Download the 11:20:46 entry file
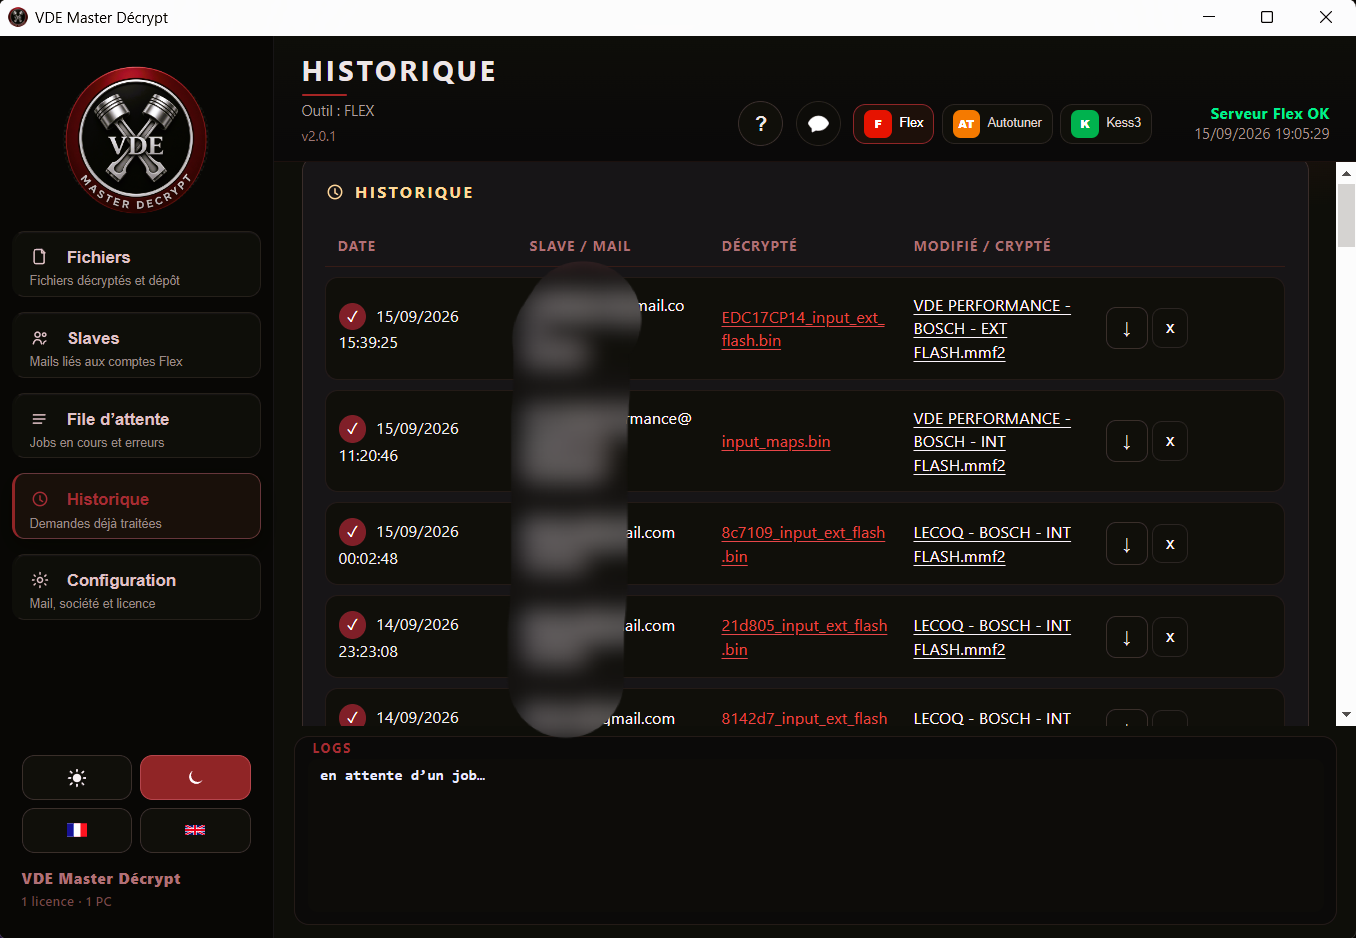 1127,441
